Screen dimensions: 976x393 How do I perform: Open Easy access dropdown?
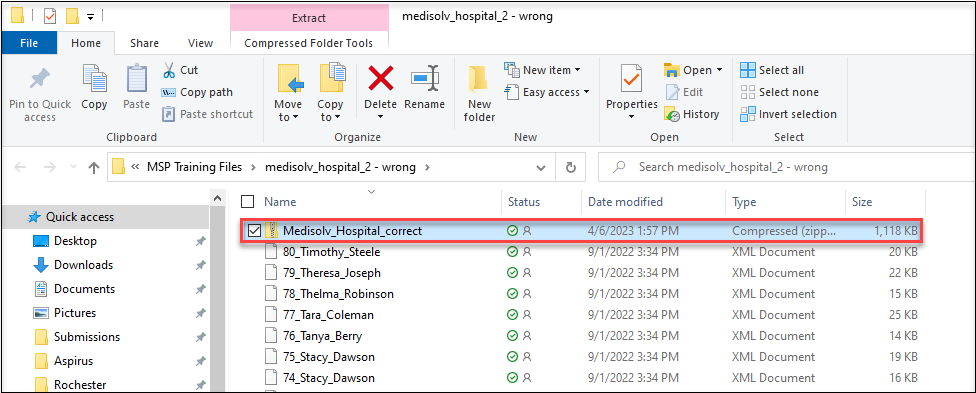(547, 92)
